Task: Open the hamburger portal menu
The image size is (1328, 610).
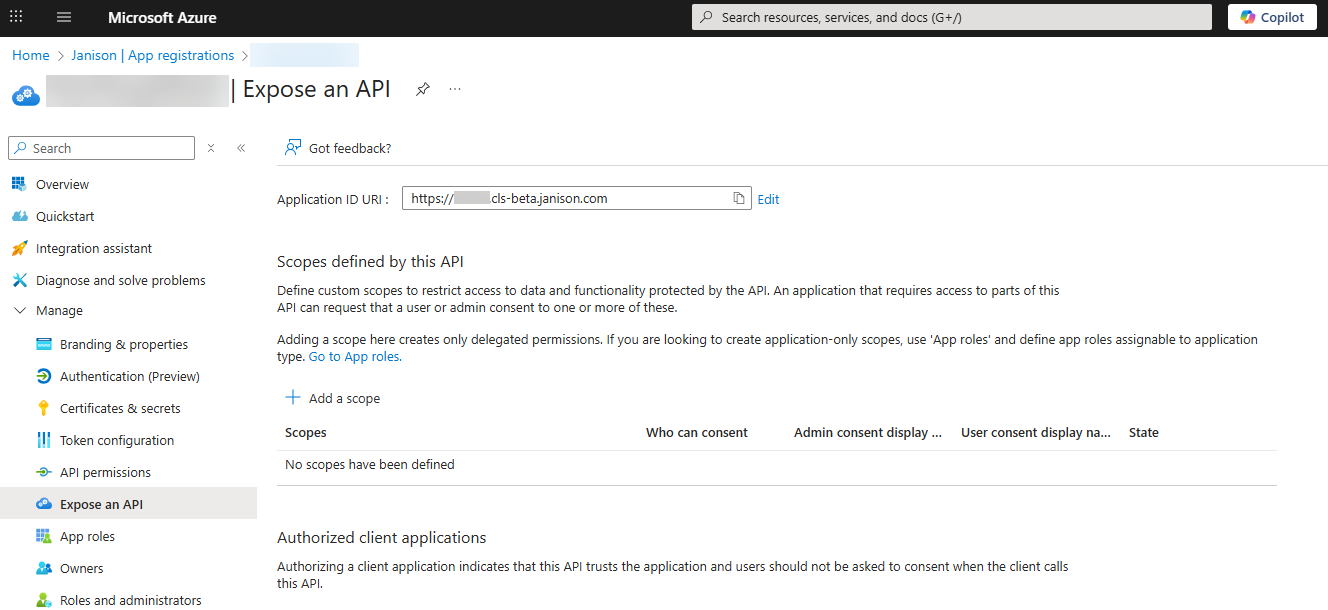Action: click(x=64, y=17)
